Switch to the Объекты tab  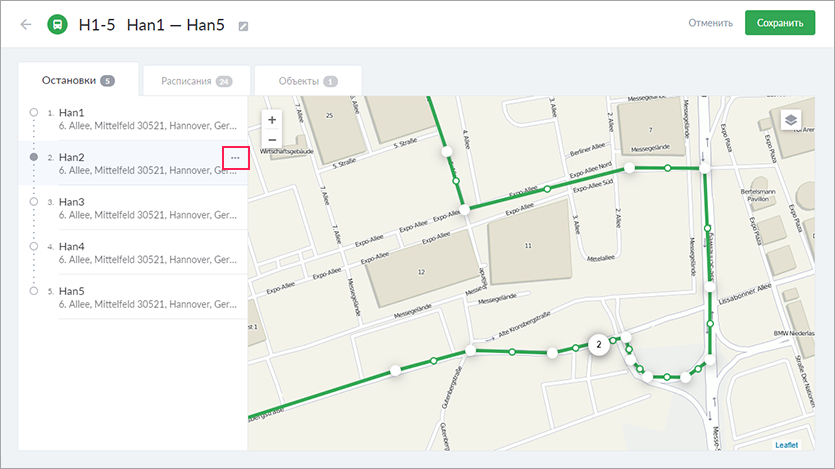[307, 81]
